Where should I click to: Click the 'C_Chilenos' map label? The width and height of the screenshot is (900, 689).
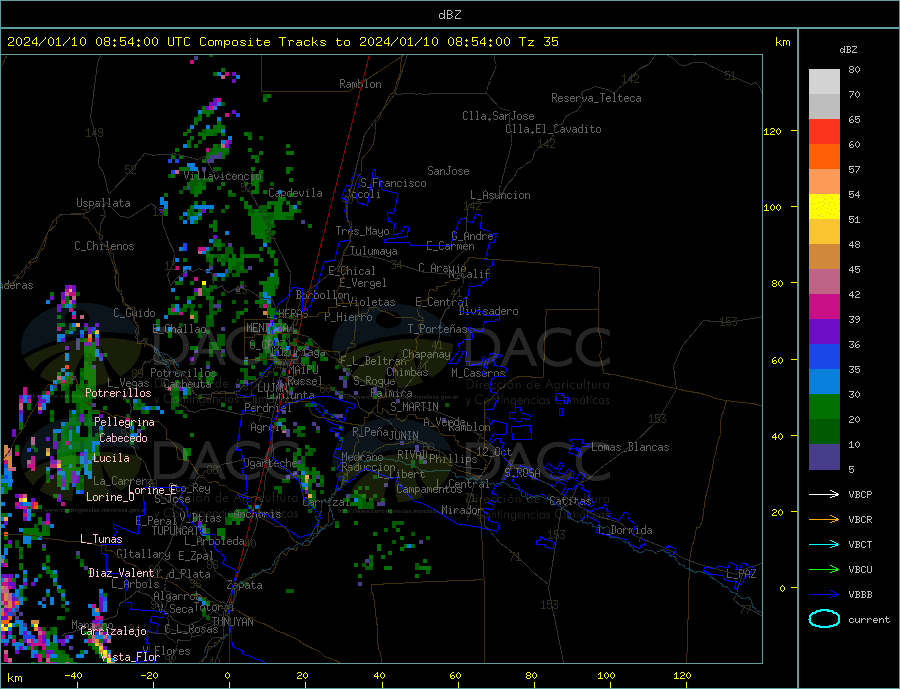pyautogui.click(x=104, y=246)
